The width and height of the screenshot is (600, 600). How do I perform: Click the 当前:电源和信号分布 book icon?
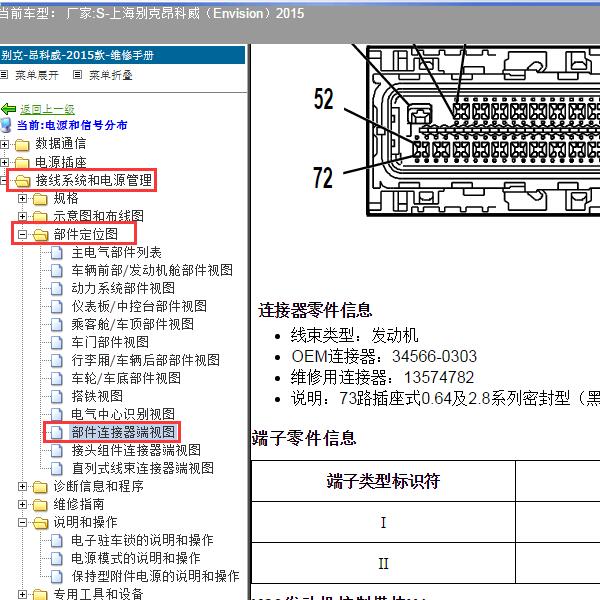(6, 125)
